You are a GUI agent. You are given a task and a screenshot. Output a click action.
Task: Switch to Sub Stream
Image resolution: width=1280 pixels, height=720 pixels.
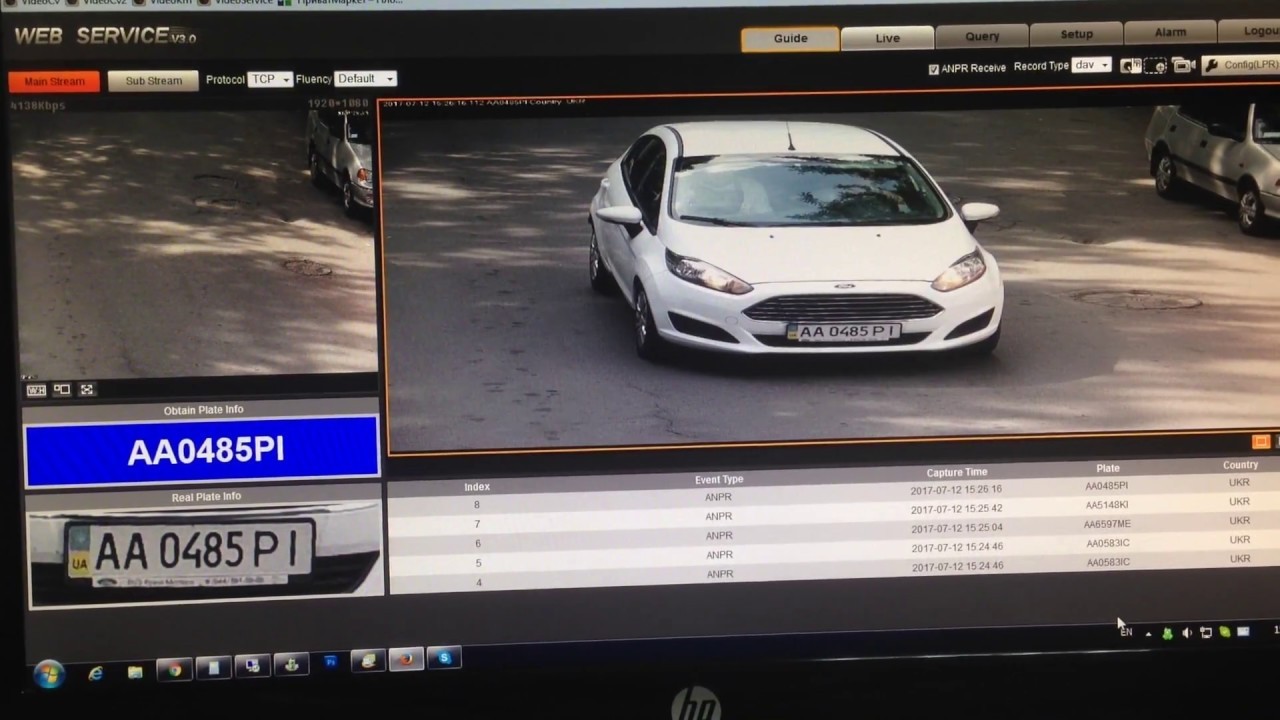click(153, 81)
